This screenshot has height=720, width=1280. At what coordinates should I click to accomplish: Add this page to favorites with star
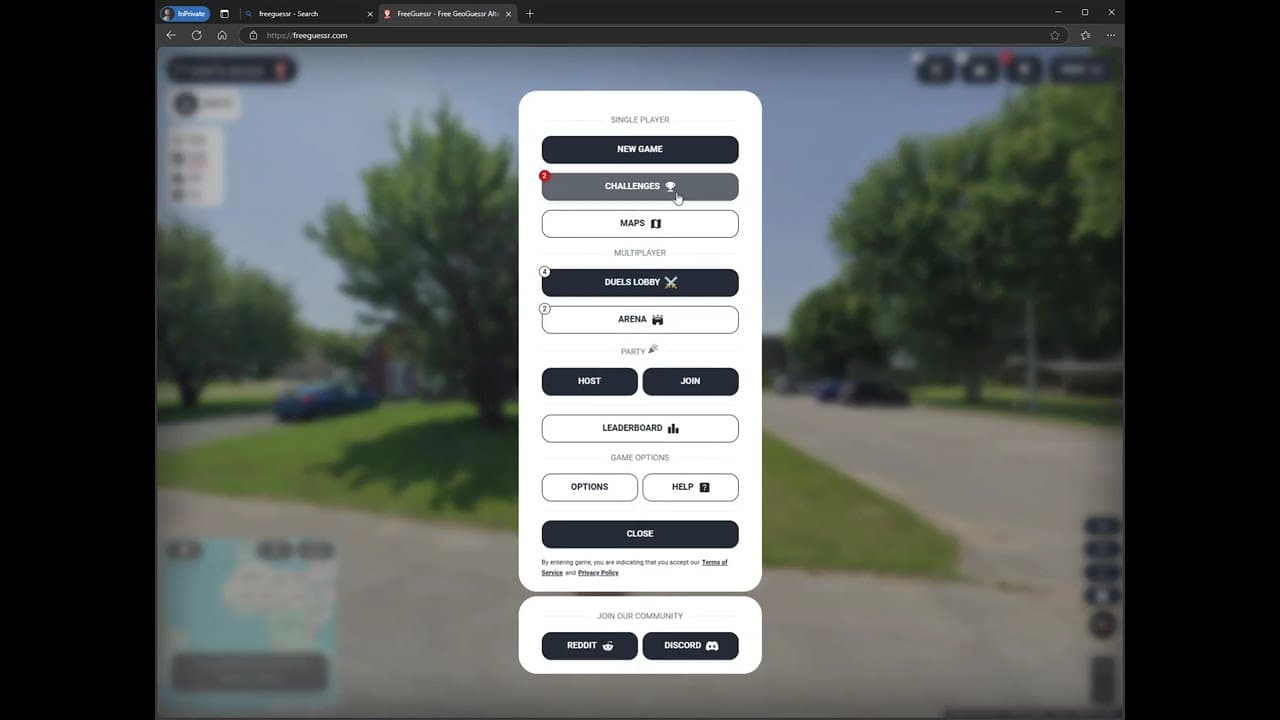[x=1055, y=35]
